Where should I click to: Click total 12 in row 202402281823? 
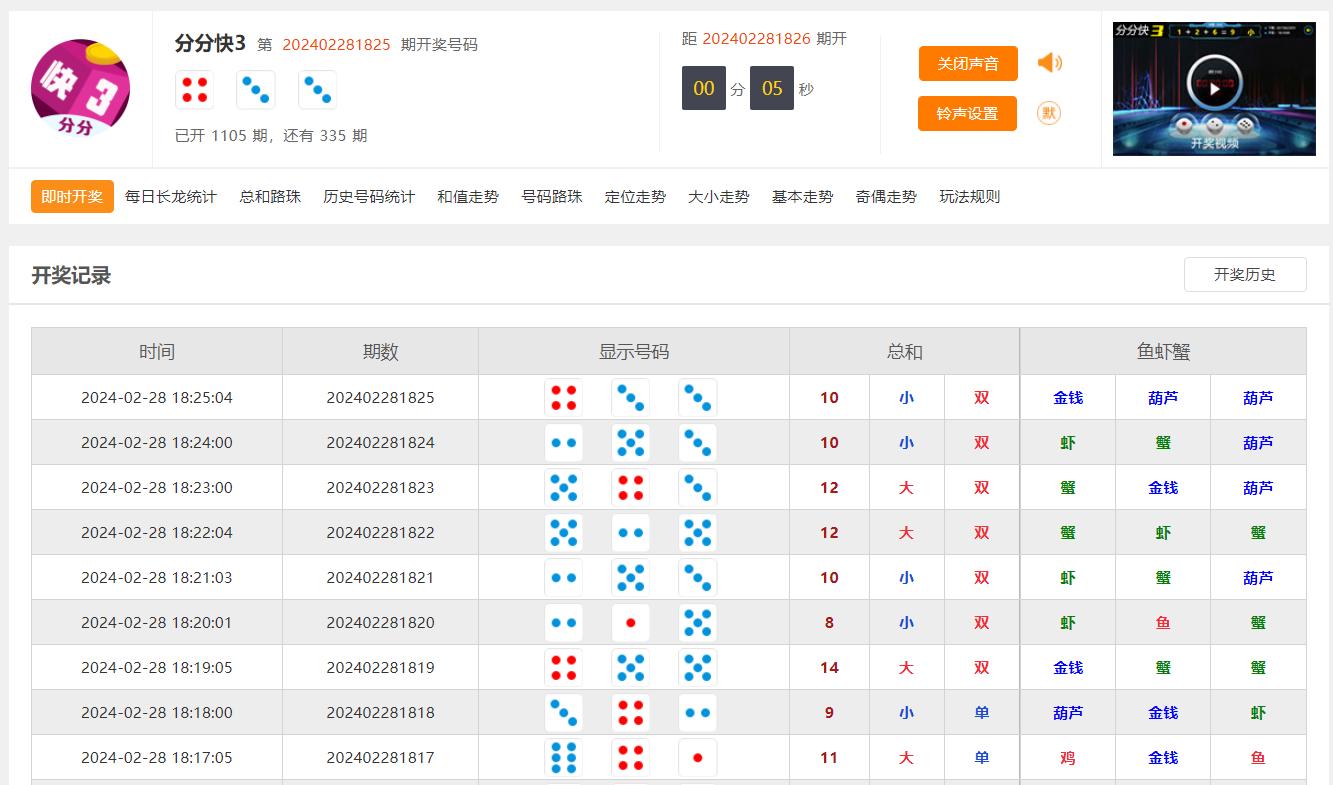(829, 488)
